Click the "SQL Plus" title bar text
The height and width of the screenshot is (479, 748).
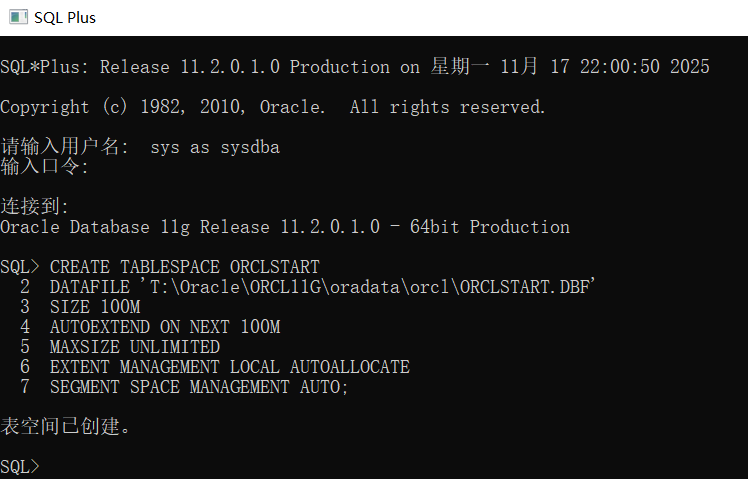[x=65, y=18]
